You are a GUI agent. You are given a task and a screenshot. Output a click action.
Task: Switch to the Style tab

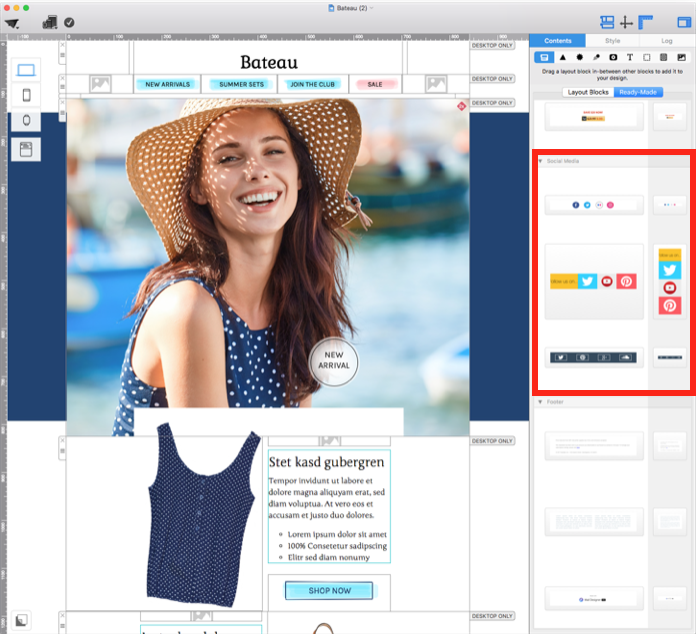(x=613, y=40)
